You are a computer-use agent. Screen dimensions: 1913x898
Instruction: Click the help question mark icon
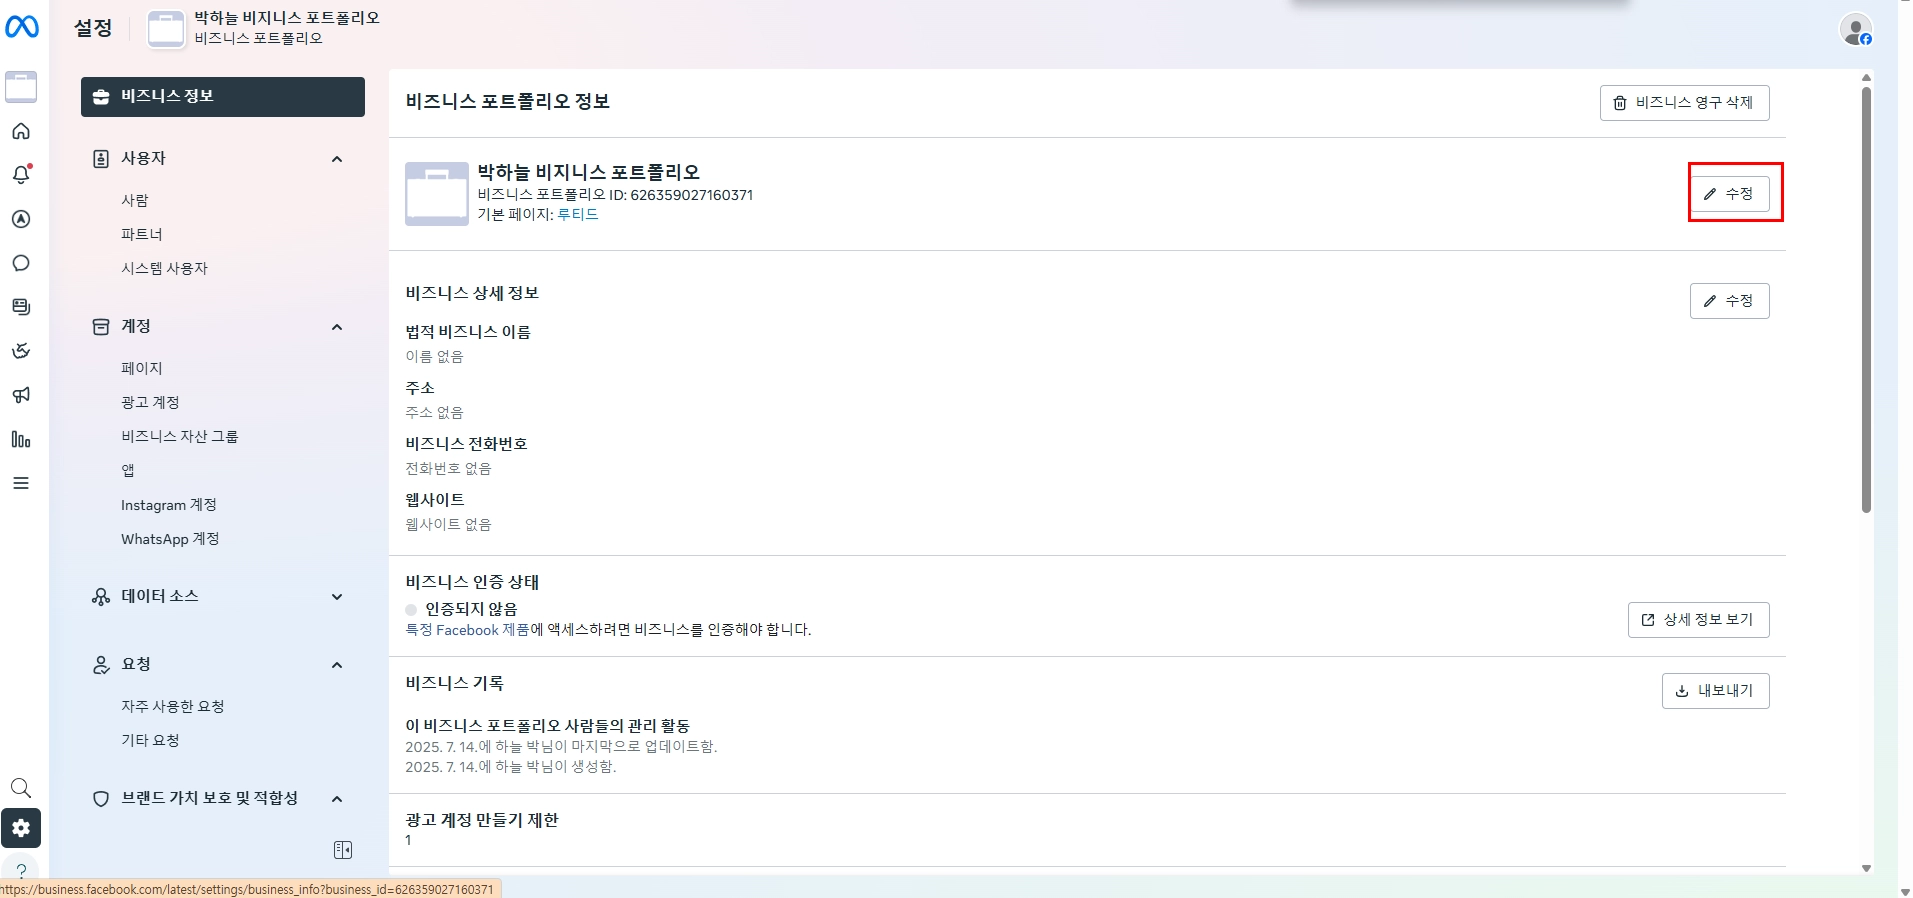pyautogui.click(x=21, y=869)
